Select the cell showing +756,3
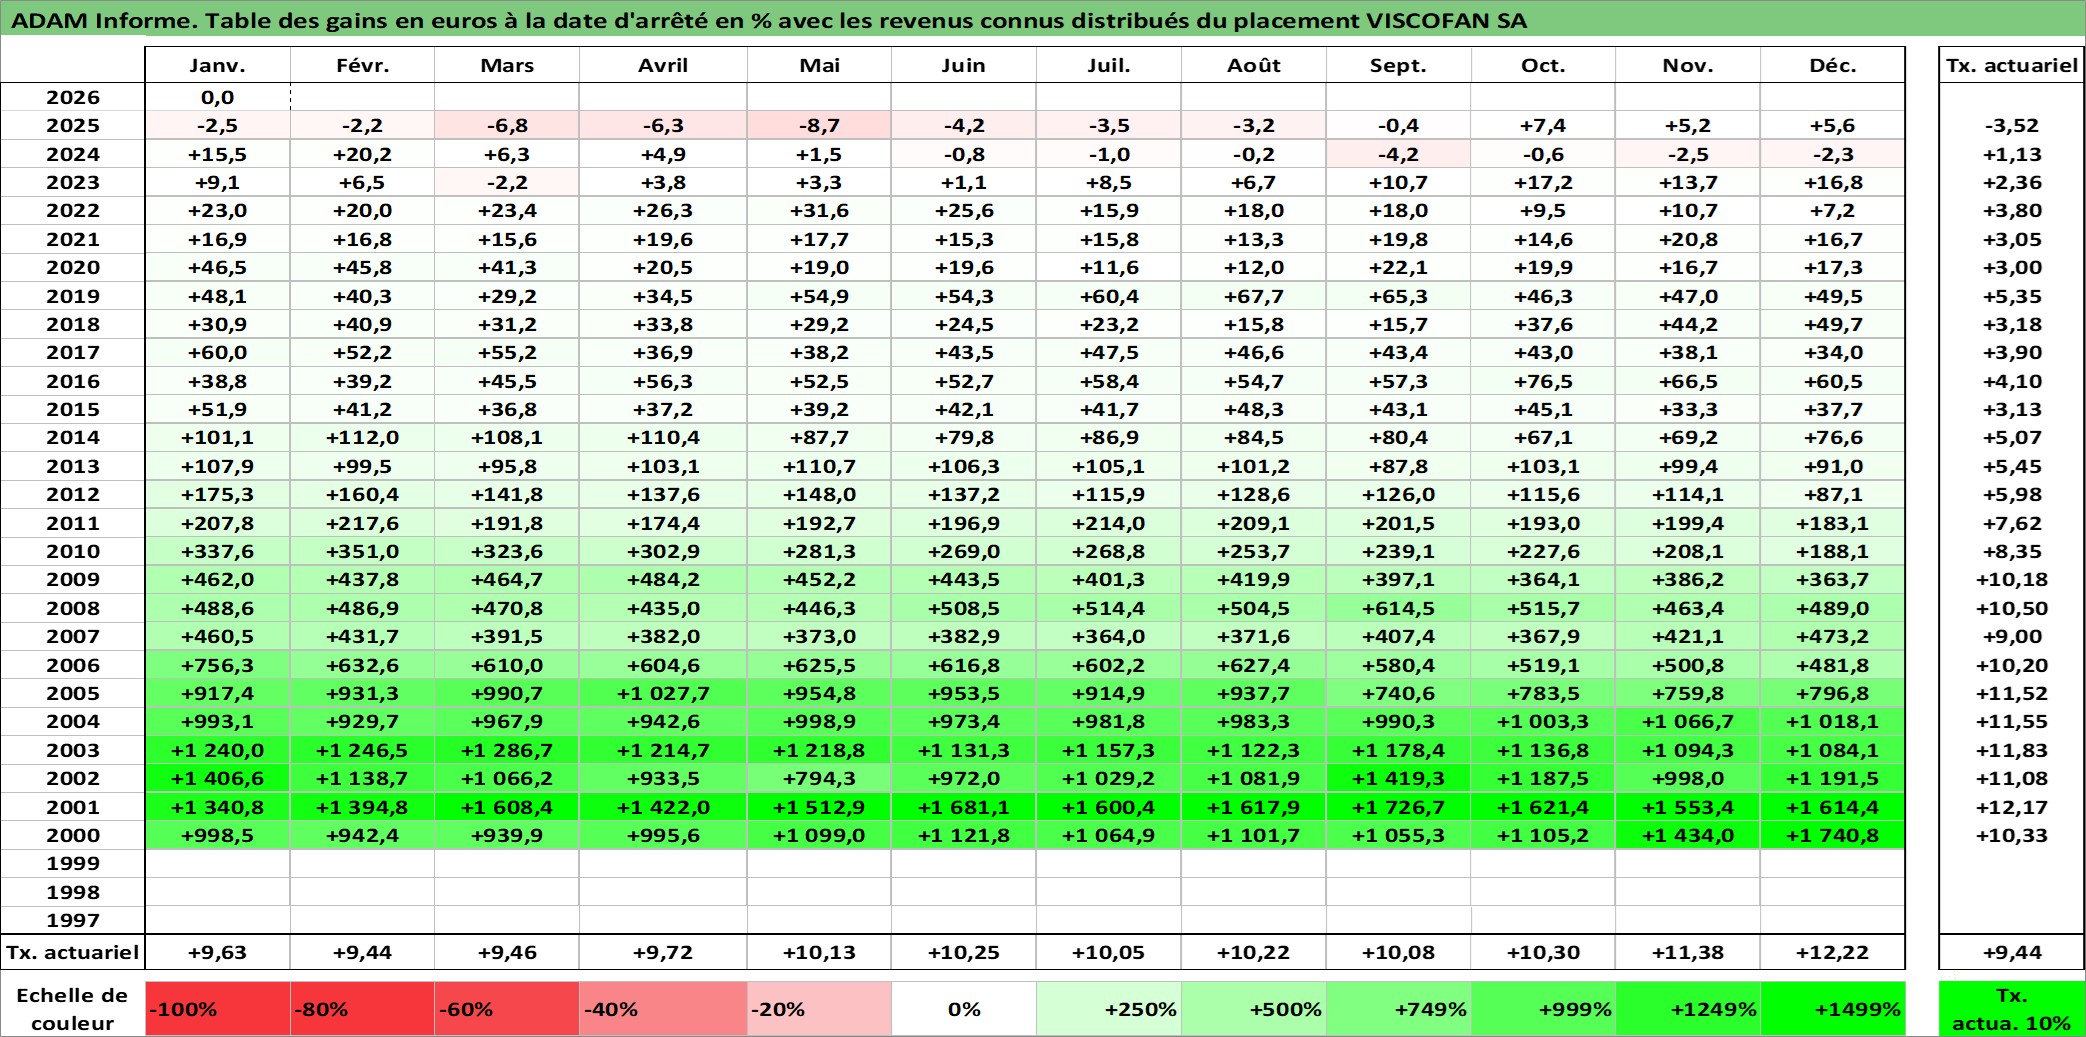 tap(218, 665)
